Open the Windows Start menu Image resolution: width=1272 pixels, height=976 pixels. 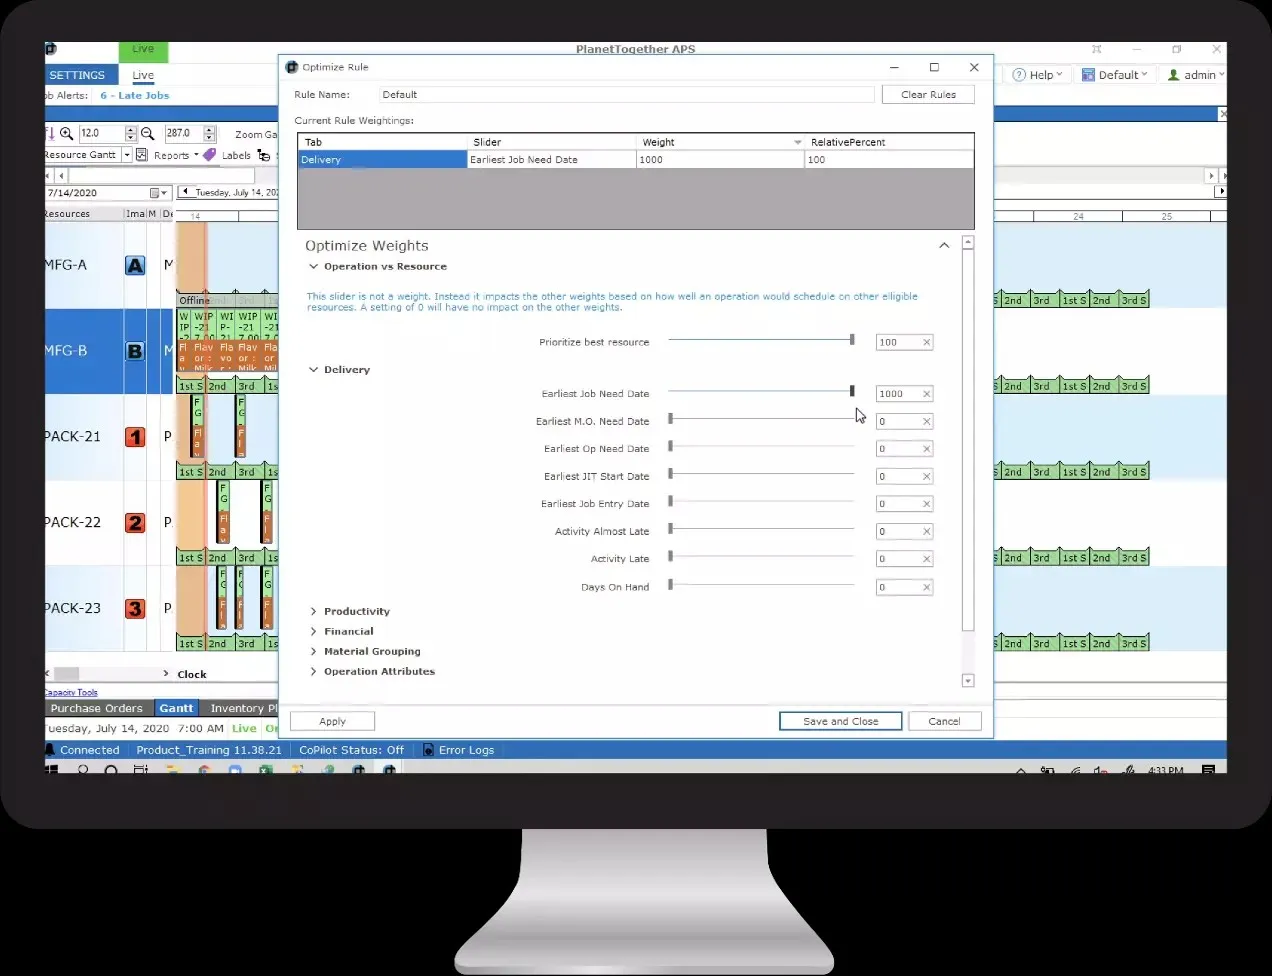51,770
